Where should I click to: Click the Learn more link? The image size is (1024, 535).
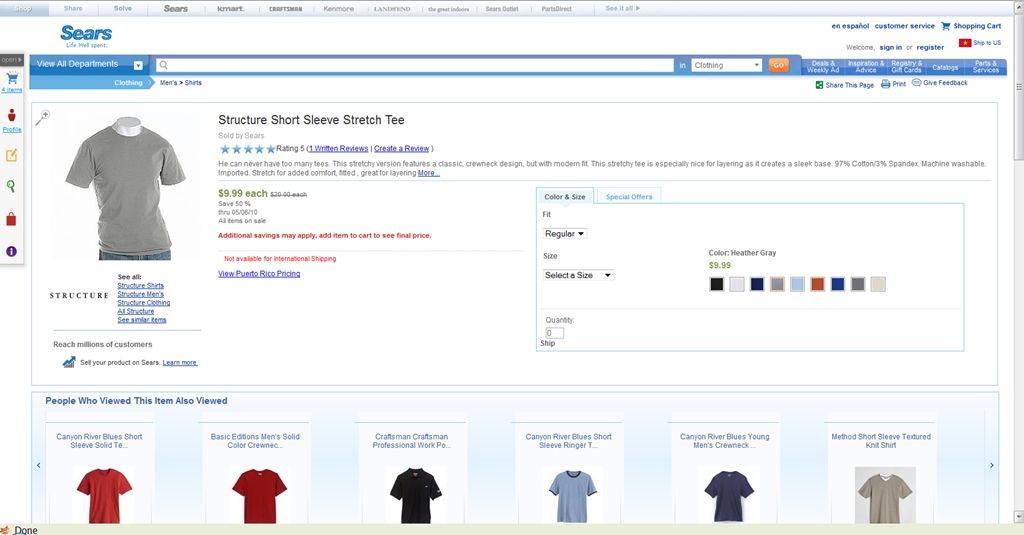(x=180, y=363)
